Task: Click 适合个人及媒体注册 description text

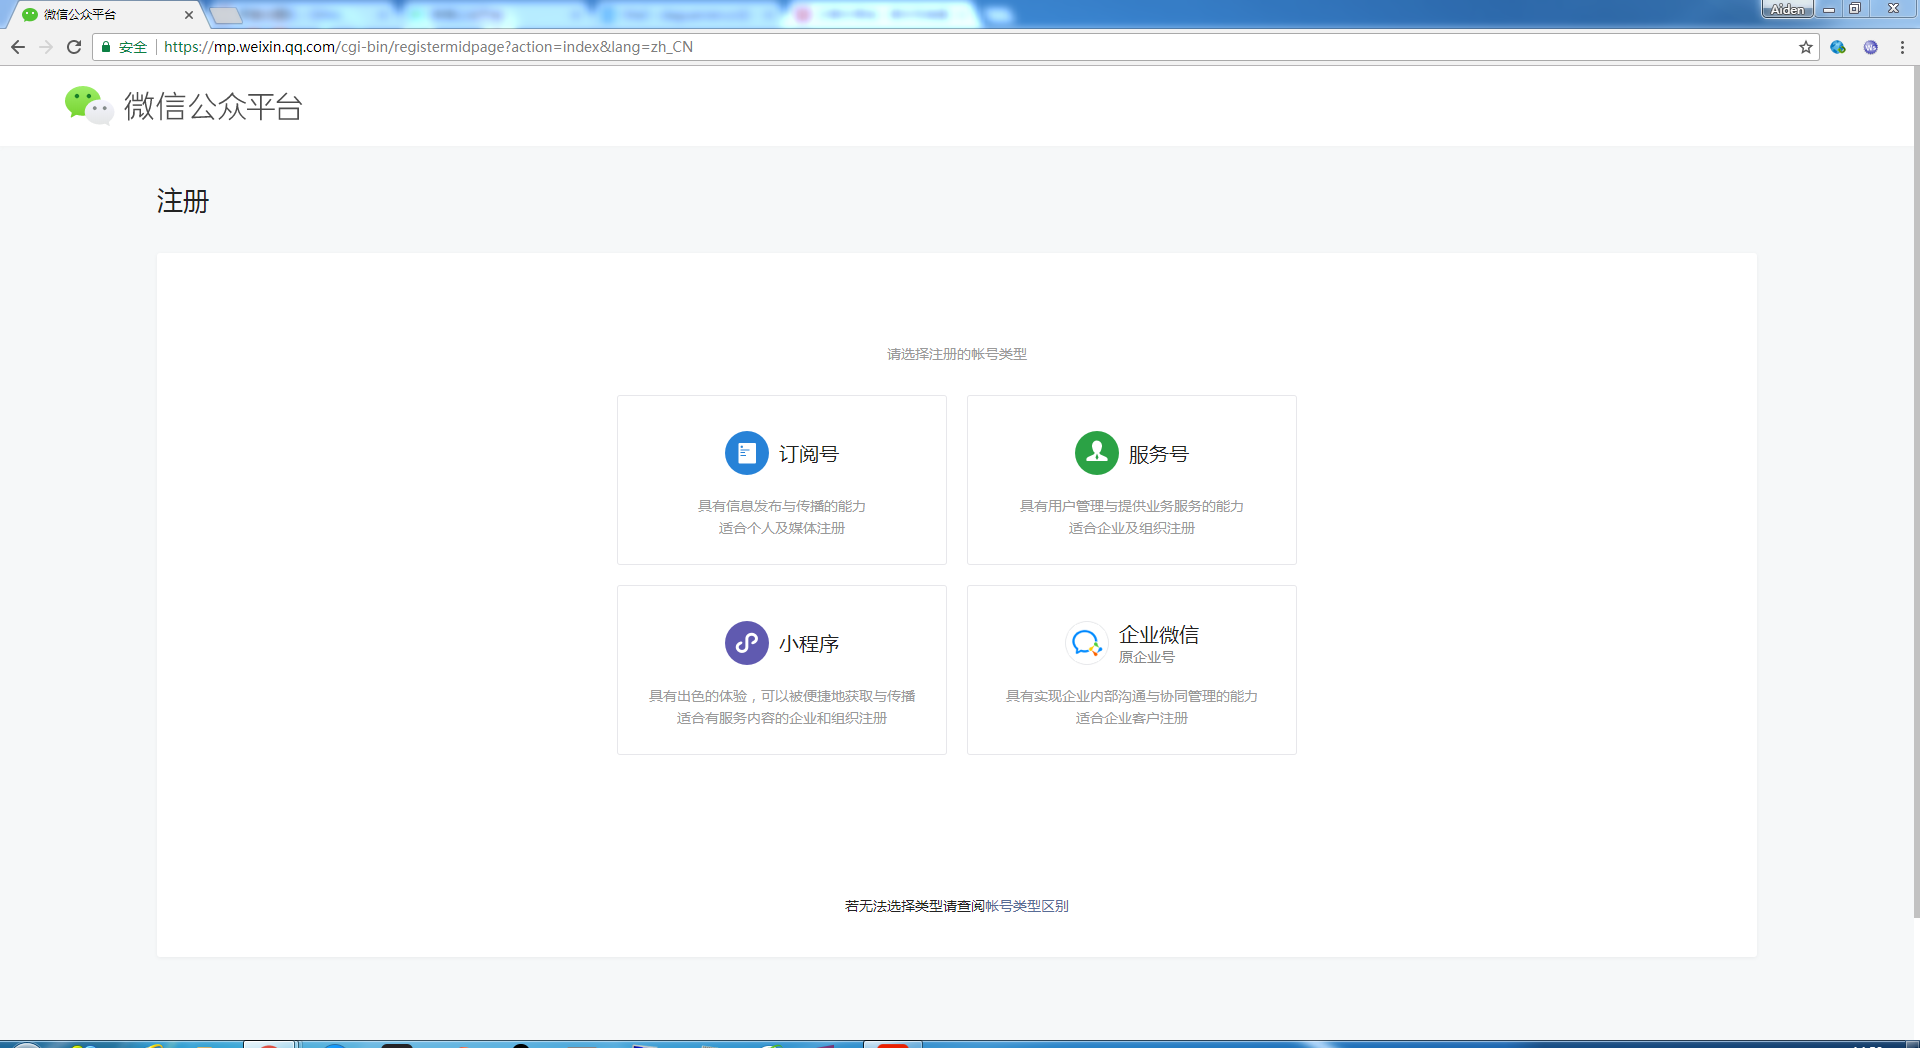Action: (782, 528)
